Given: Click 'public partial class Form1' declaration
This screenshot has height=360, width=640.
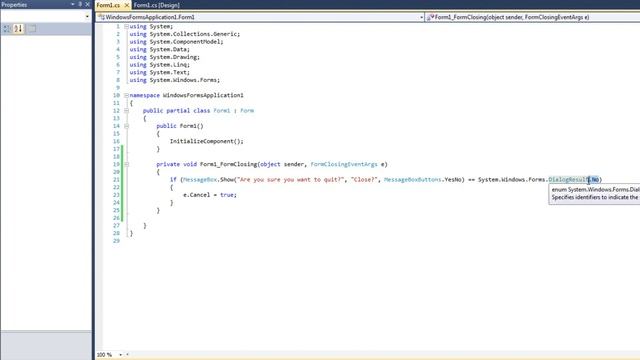Looking at the screenshot, I should [x=187, y=111].
